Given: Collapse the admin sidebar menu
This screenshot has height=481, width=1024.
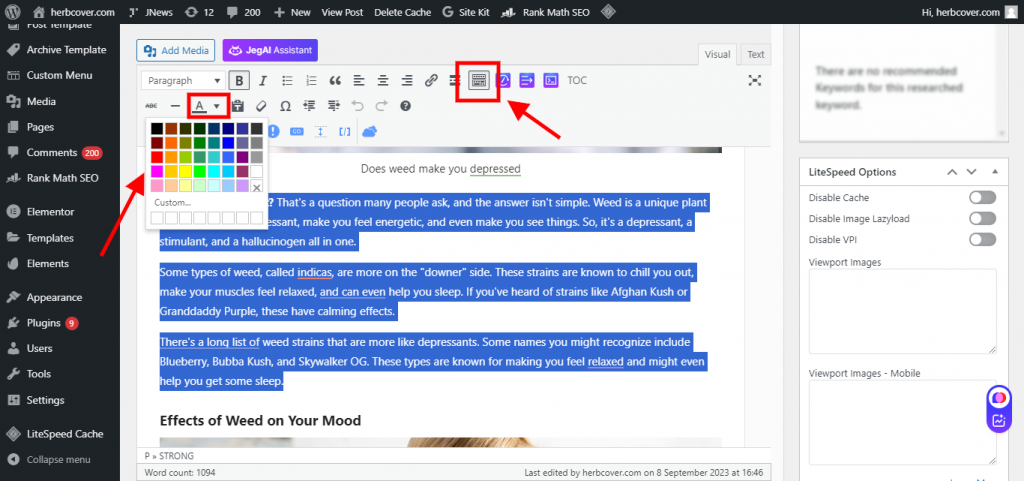Looking at the screenshot, I should coord(49,459).
